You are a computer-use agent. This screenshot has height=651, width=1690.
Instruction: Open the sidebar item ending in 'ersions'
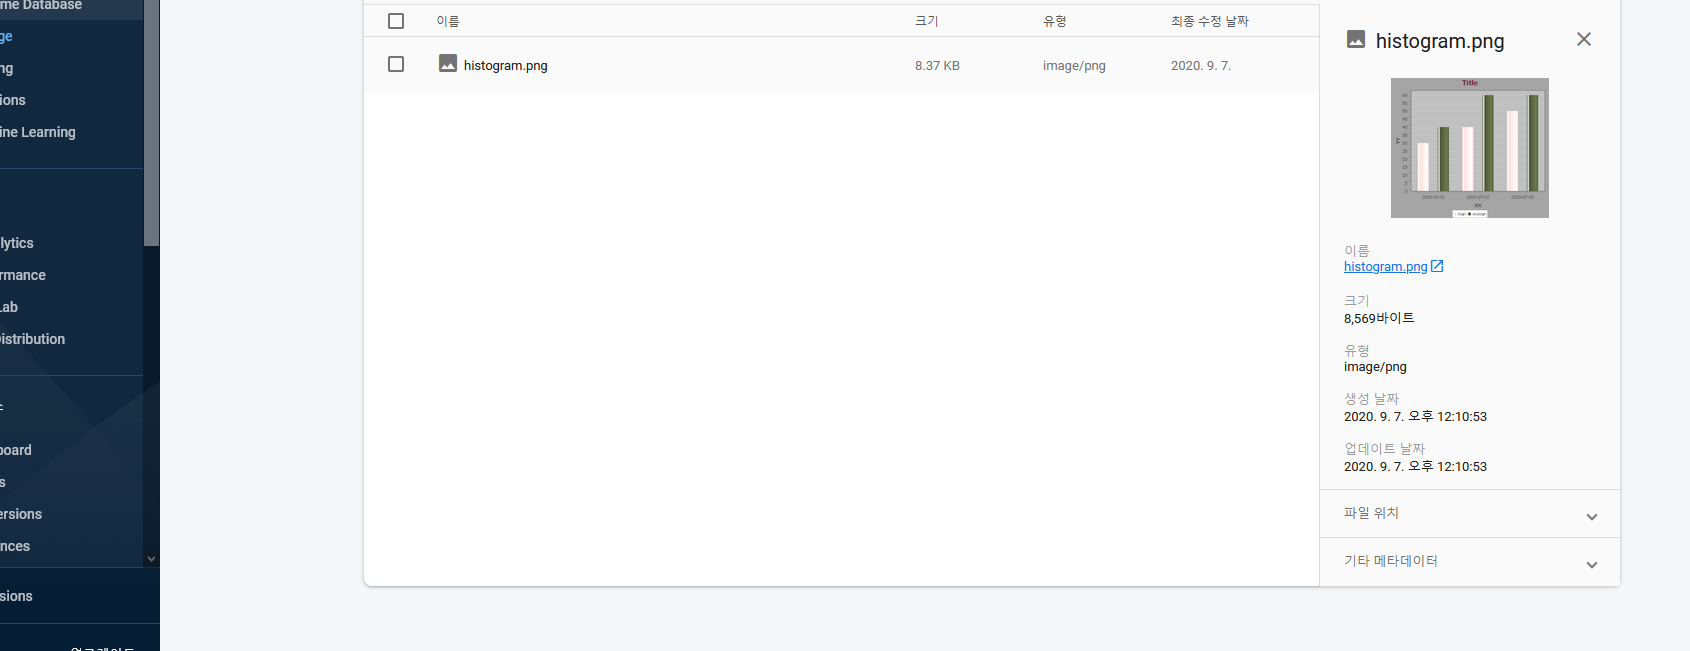tap(21, 514)
